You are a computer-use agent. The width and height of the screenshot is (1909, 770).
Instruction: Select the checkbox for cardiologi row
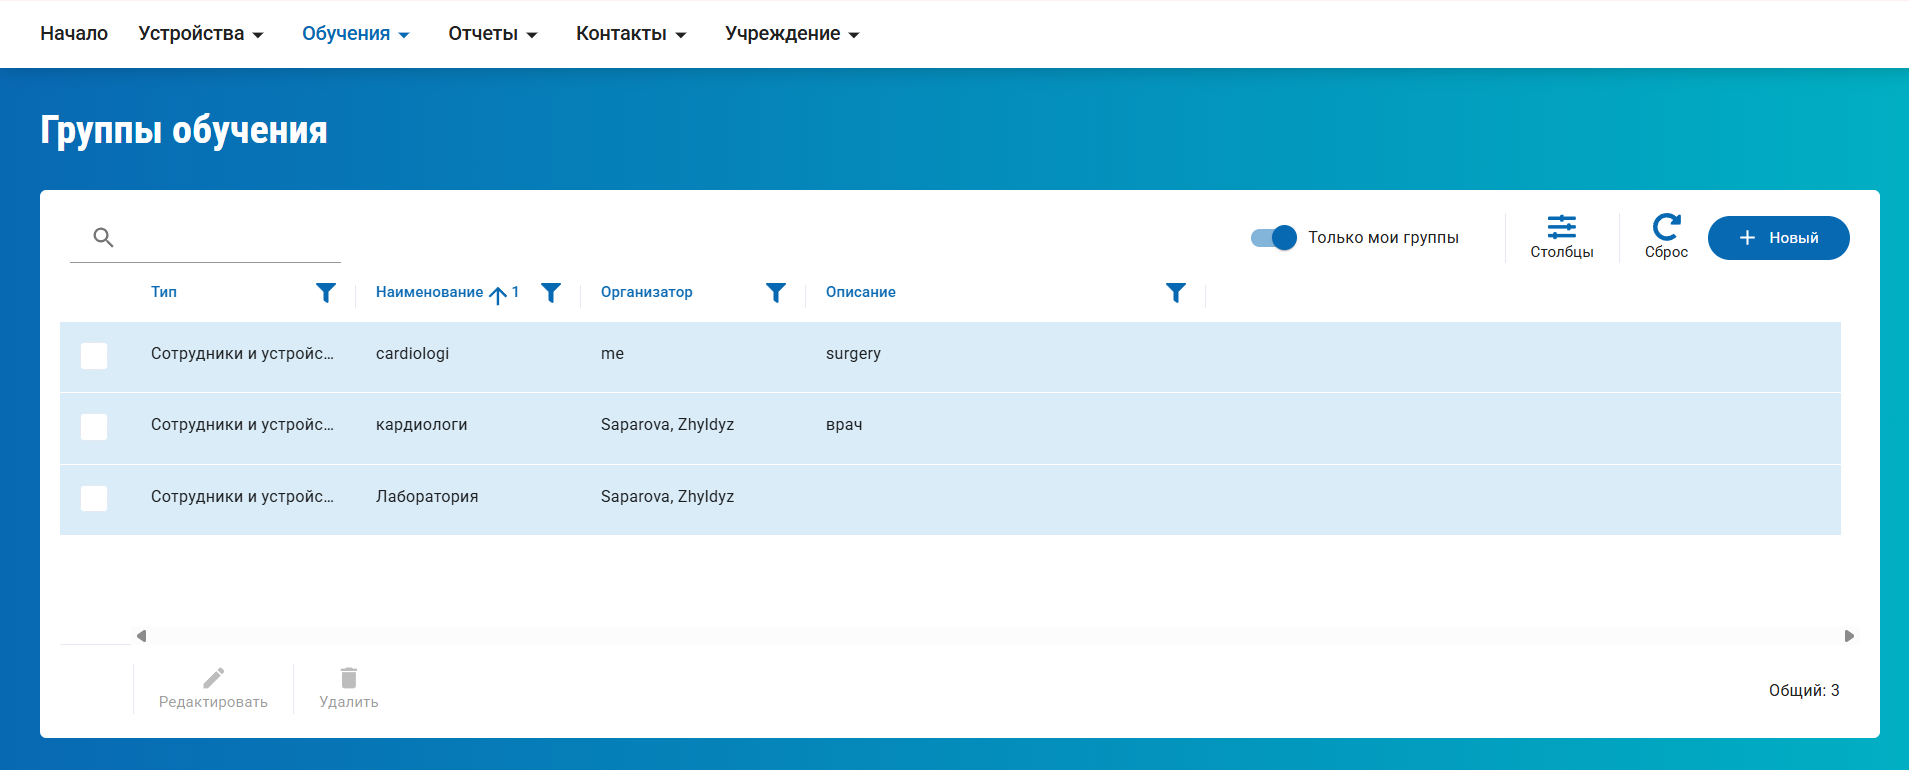coord(94,356)
